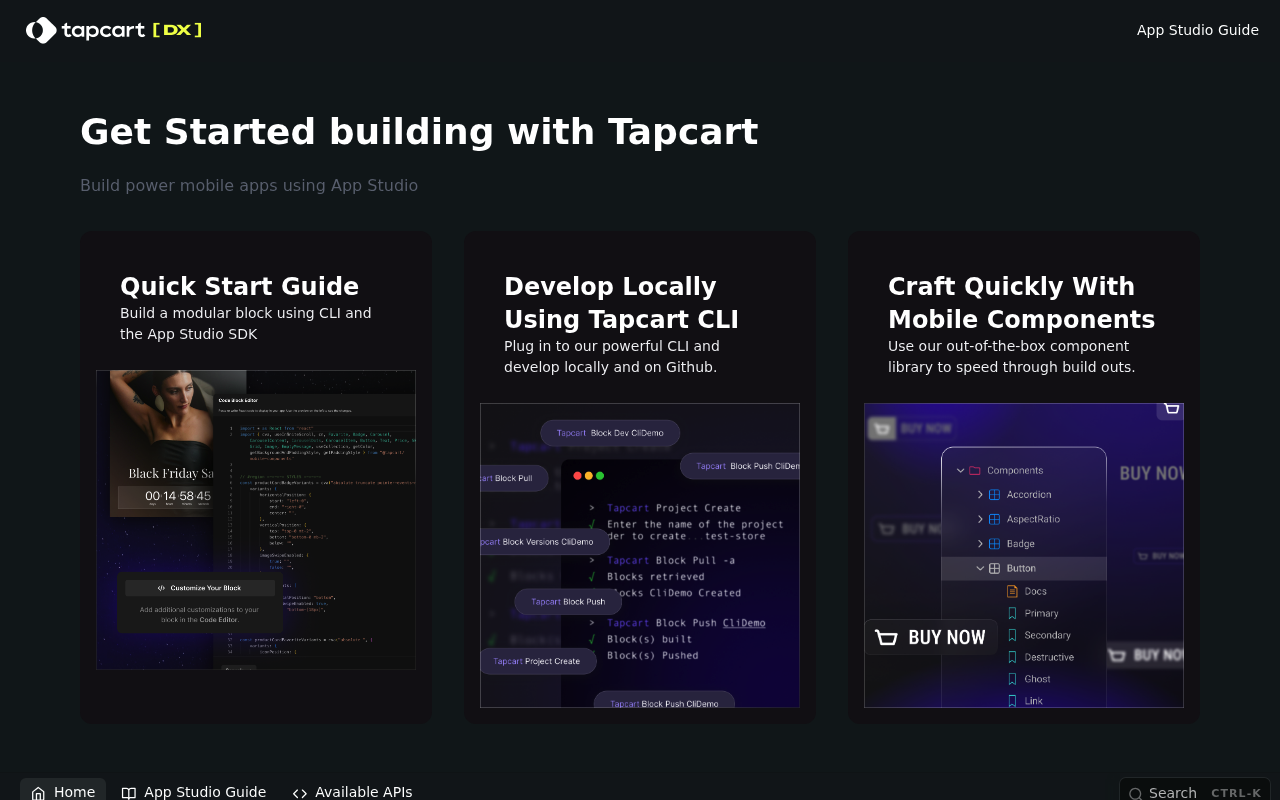
Task: Click the Search input field
Action: click(1195, 791)
